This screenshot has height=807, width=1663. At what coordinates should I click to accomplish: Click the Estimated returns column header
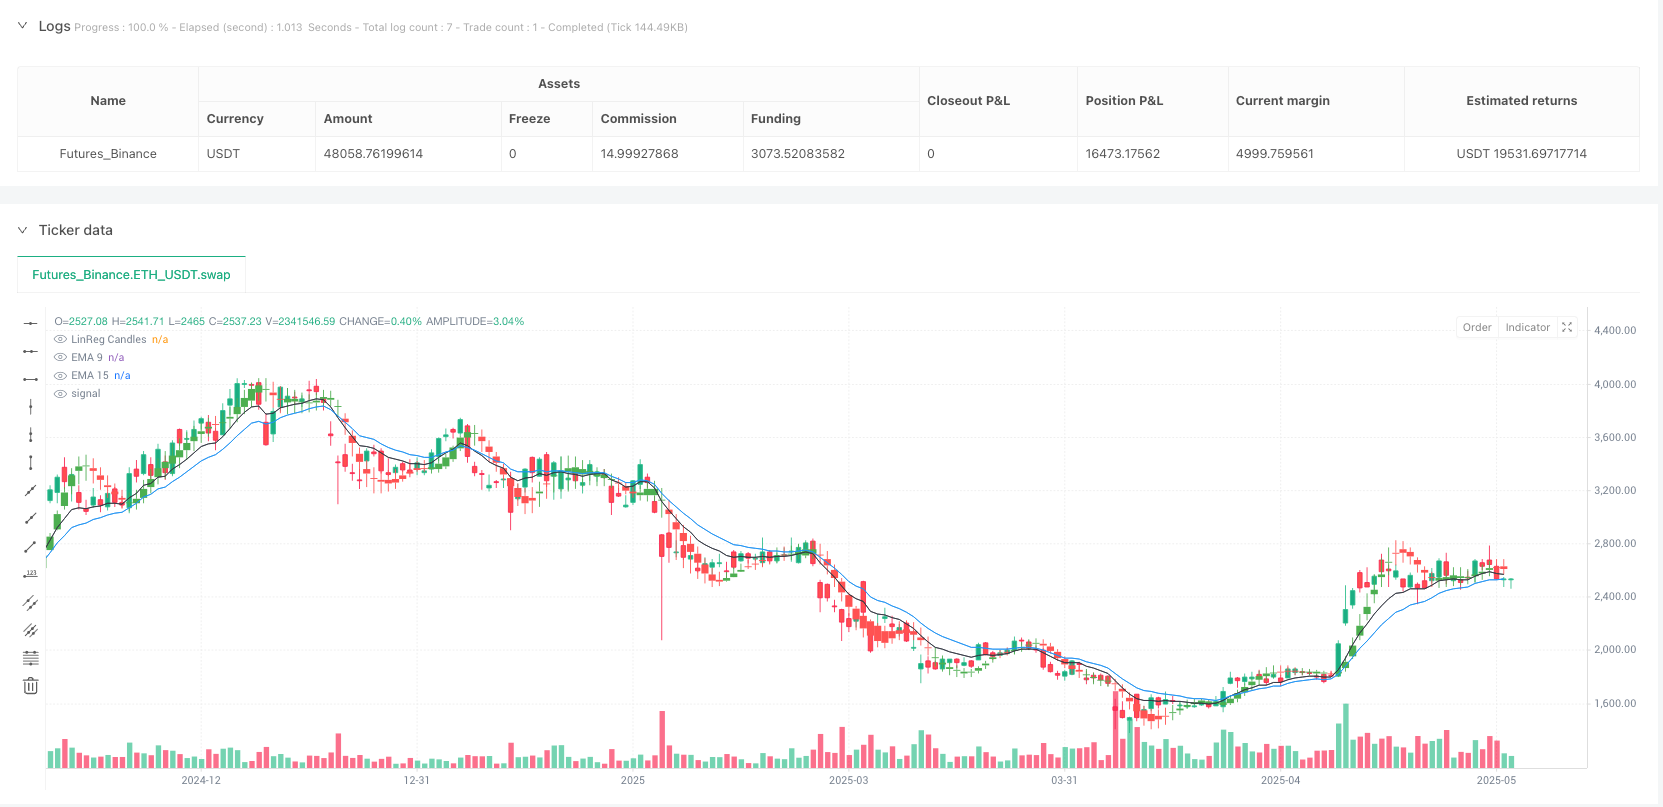[1521, 101]
